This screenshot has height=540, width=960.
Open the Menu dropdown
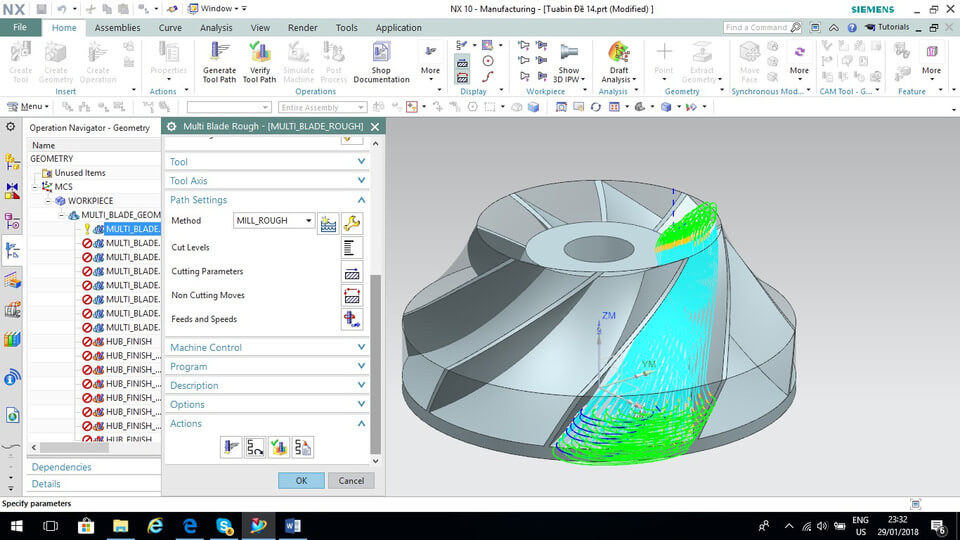point(28,107)
